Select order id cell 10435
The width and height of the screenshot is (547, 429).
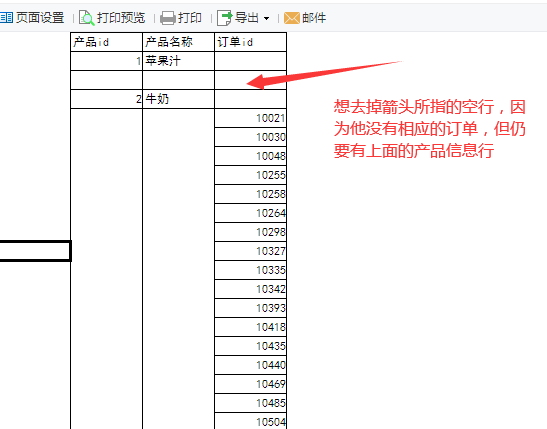(x=250, y=346)
